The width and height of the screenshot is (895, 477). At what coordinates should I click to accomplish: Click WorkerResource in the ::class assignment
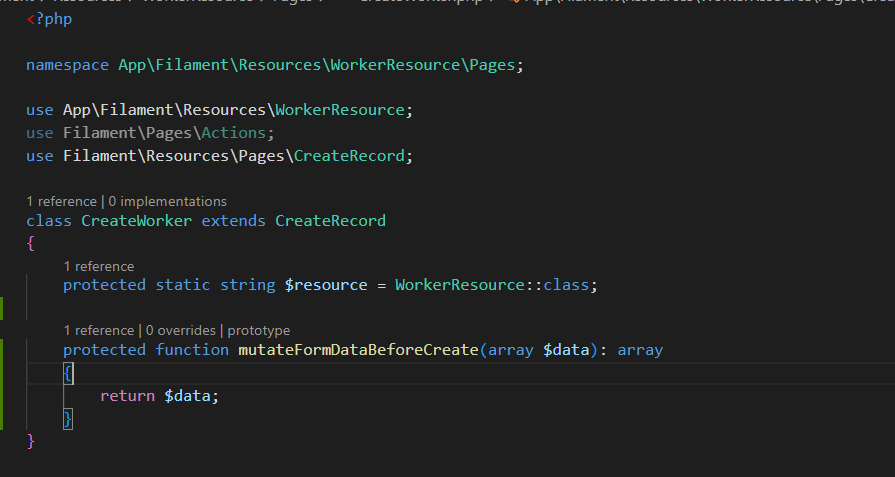(460, 285)
